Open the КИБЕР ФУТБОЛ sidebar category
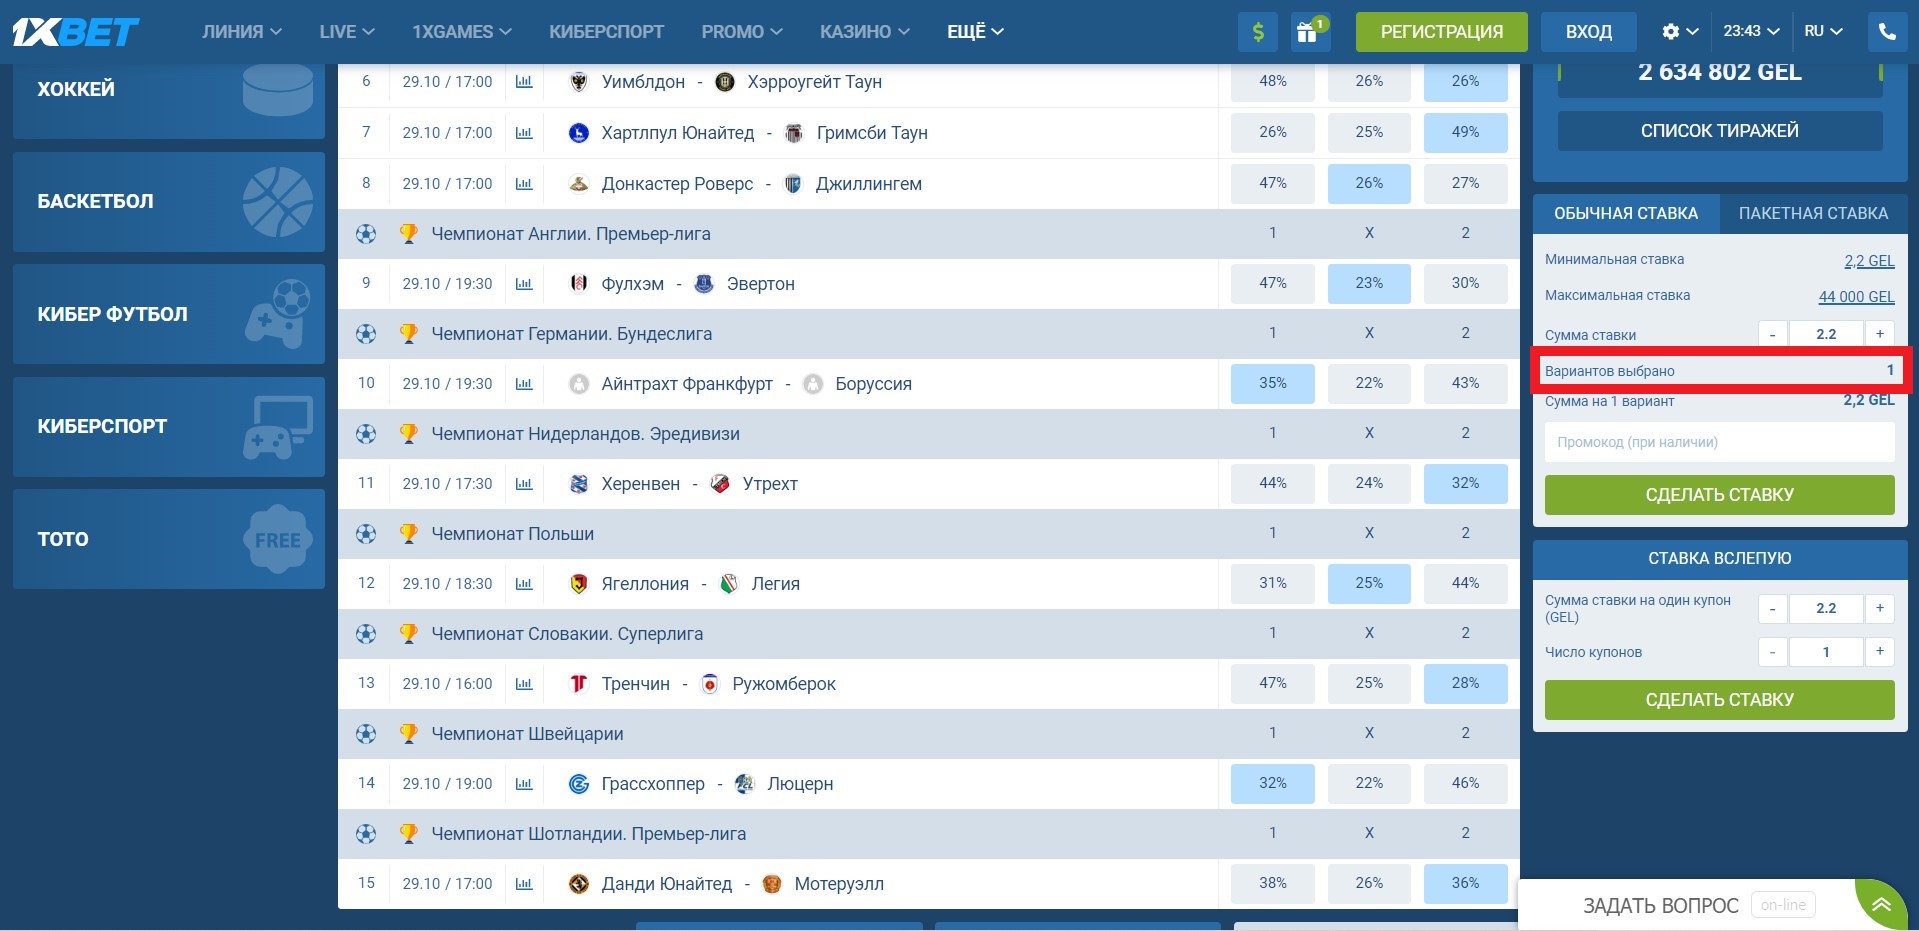Viewport: 1919px width, 931px height. 169,314
